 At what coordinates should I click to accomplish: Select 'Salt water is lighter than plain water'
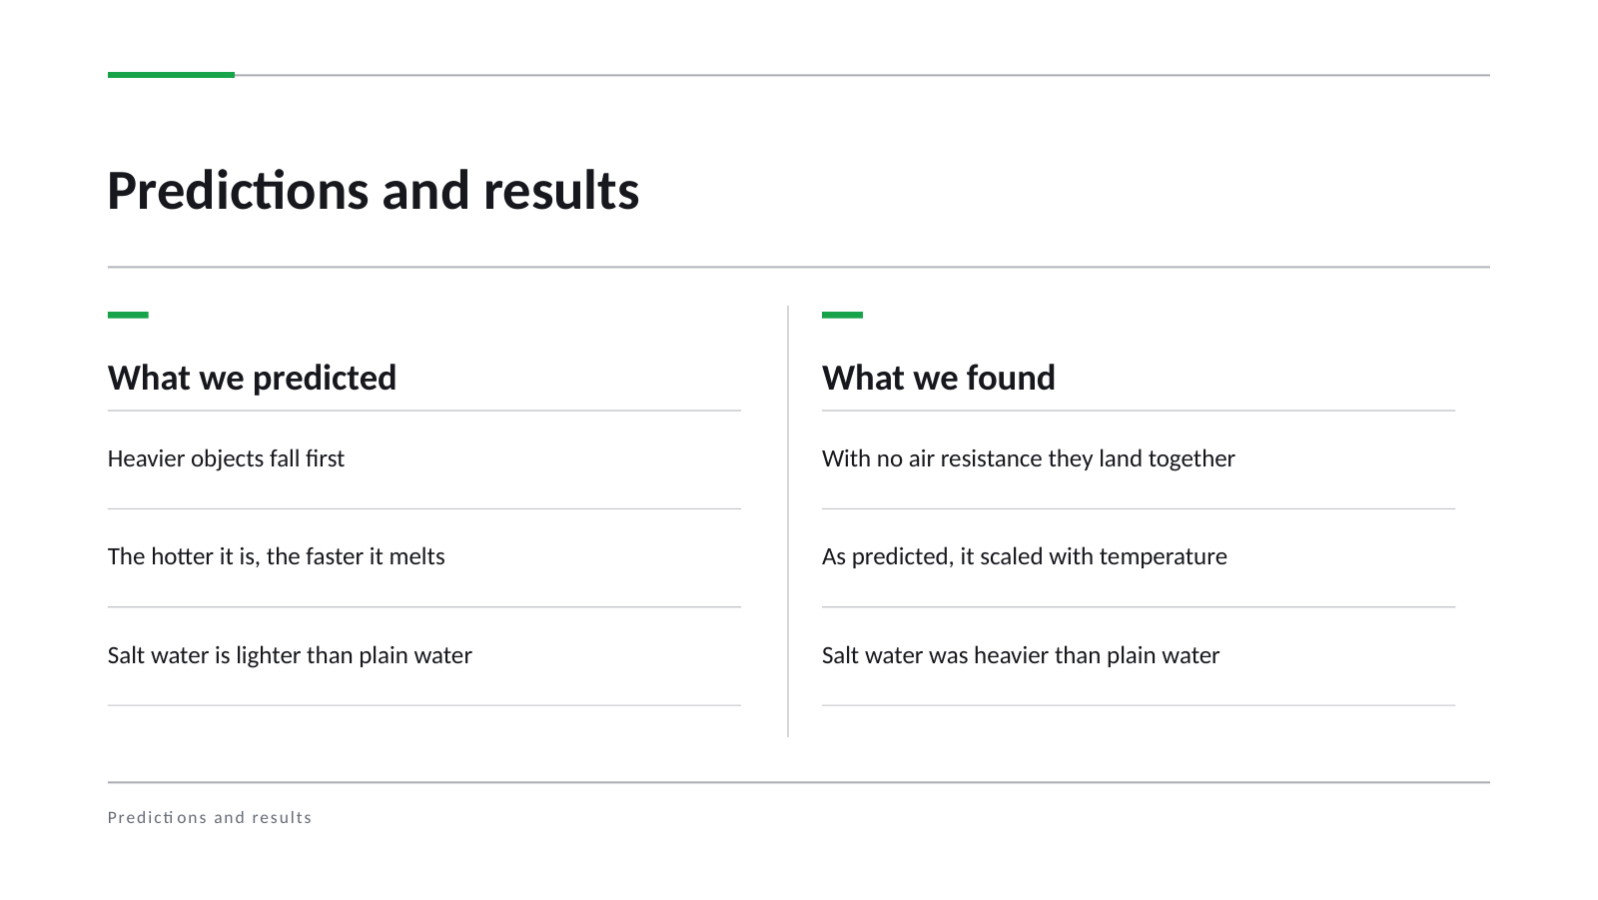click(x=290, y=656)
